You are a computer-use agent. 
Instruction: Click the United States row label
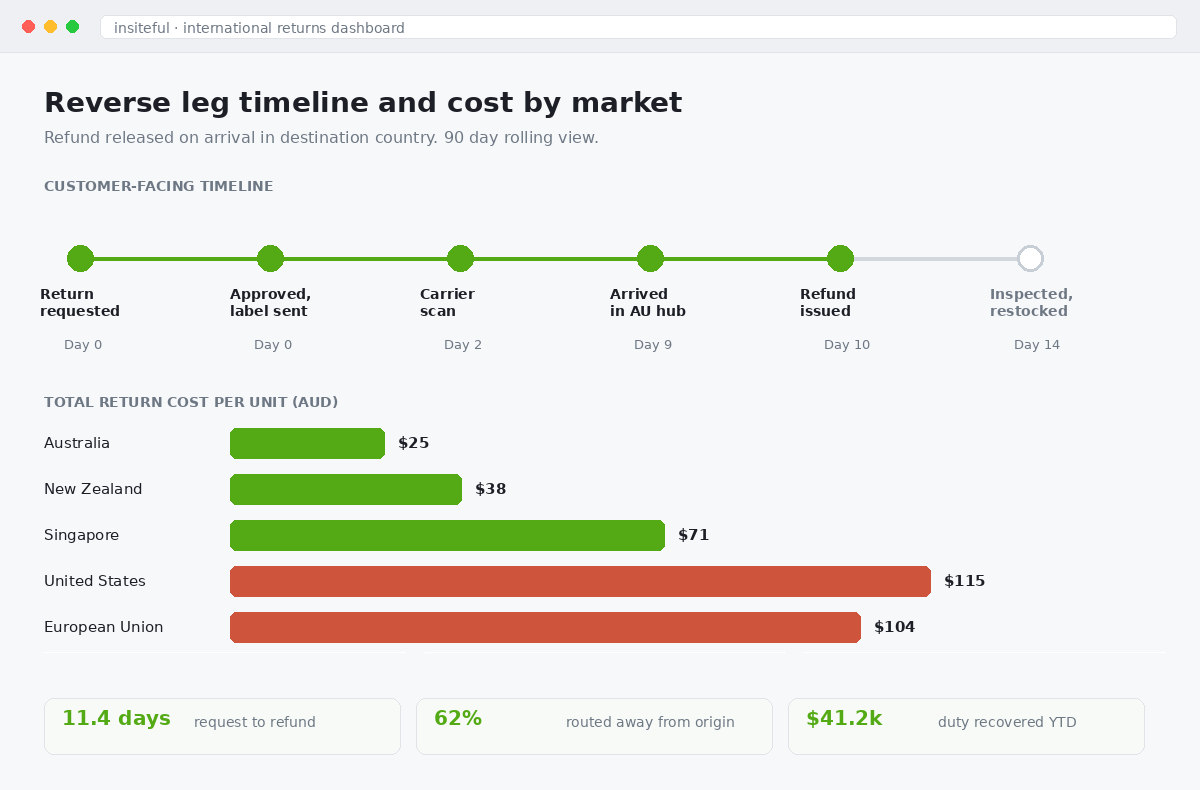tap(95, 581)
